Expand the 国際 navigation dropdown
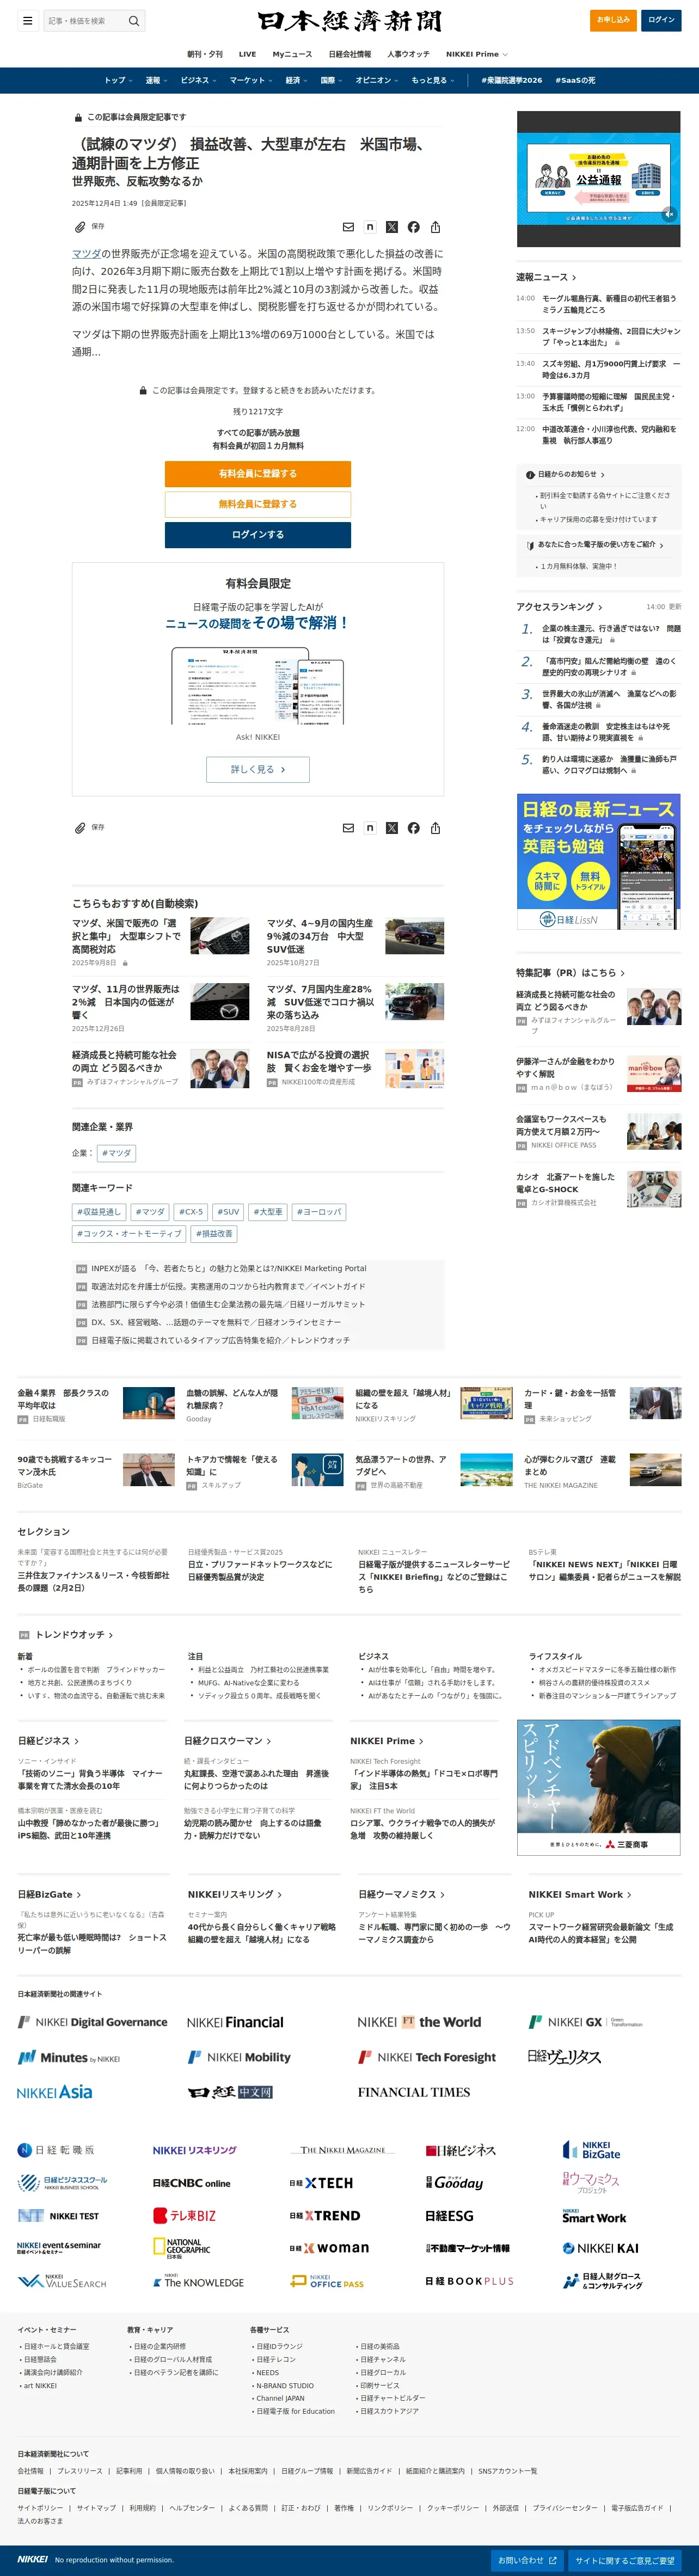Screen dimensions: 699x2576 coord(332,80)
